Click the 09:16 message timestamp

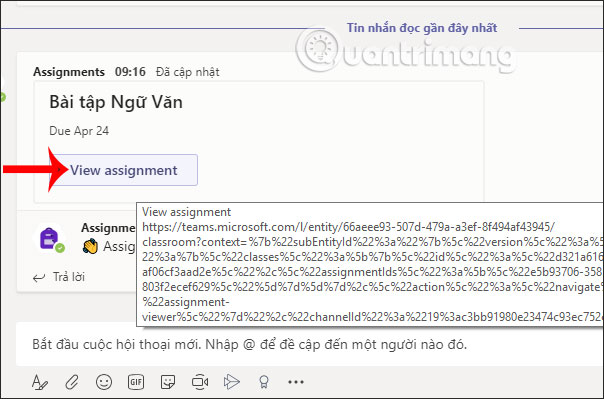click(x=130, y=72)
